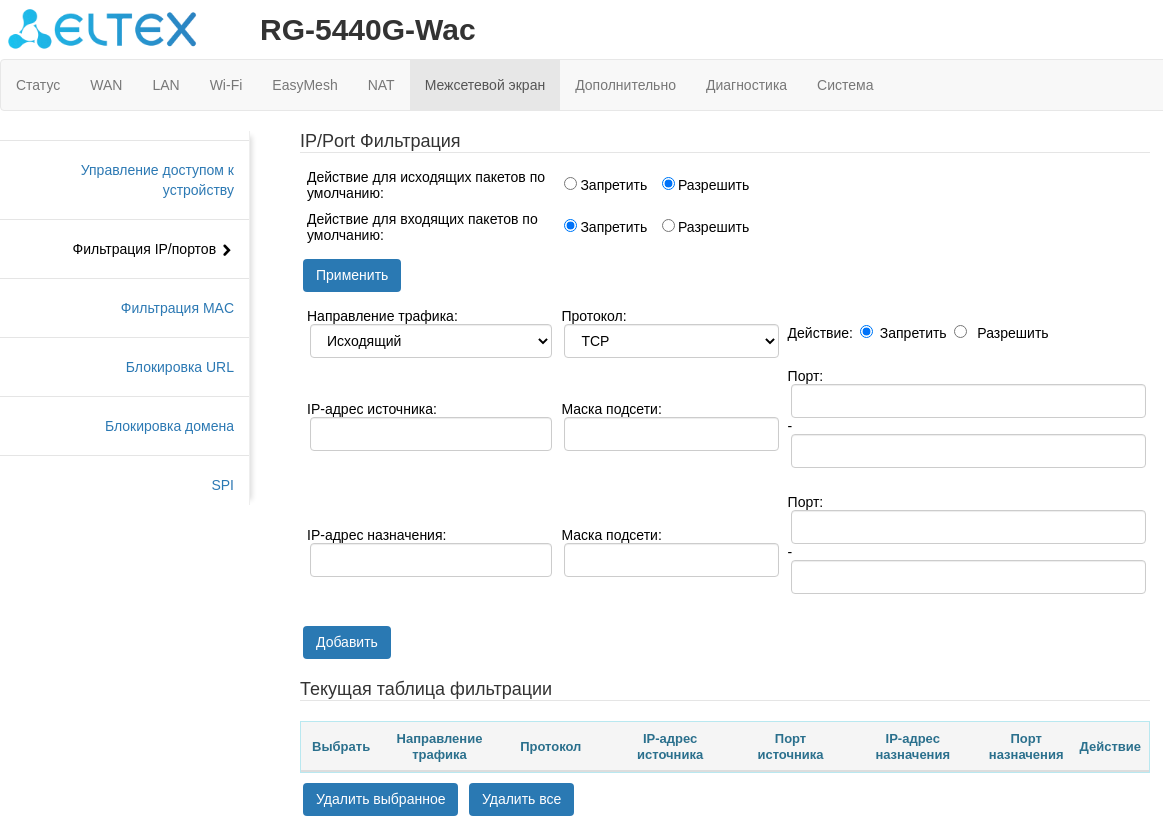Image resolution: width=1163 pixels, height=824 pixels.
Task: Click the ELTEX logo
Action: (102, 29)
